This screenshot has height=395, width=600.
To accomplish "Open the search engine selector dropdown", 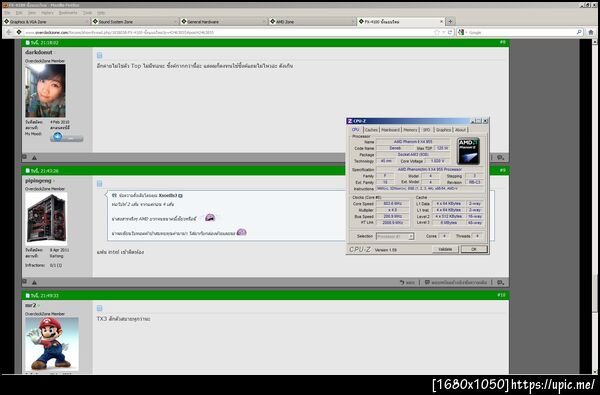I will [462, 33].
